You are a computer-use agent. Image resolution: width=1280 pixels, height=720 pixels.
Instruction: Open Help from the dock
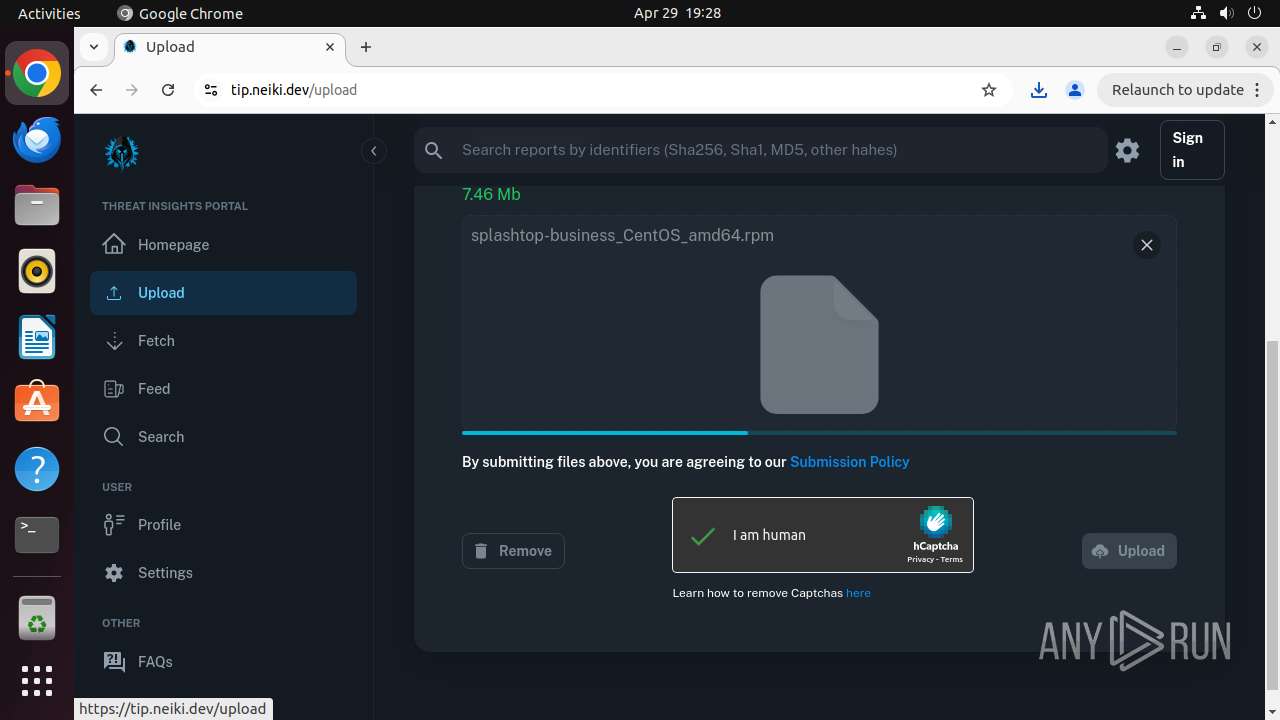[37, 470]
